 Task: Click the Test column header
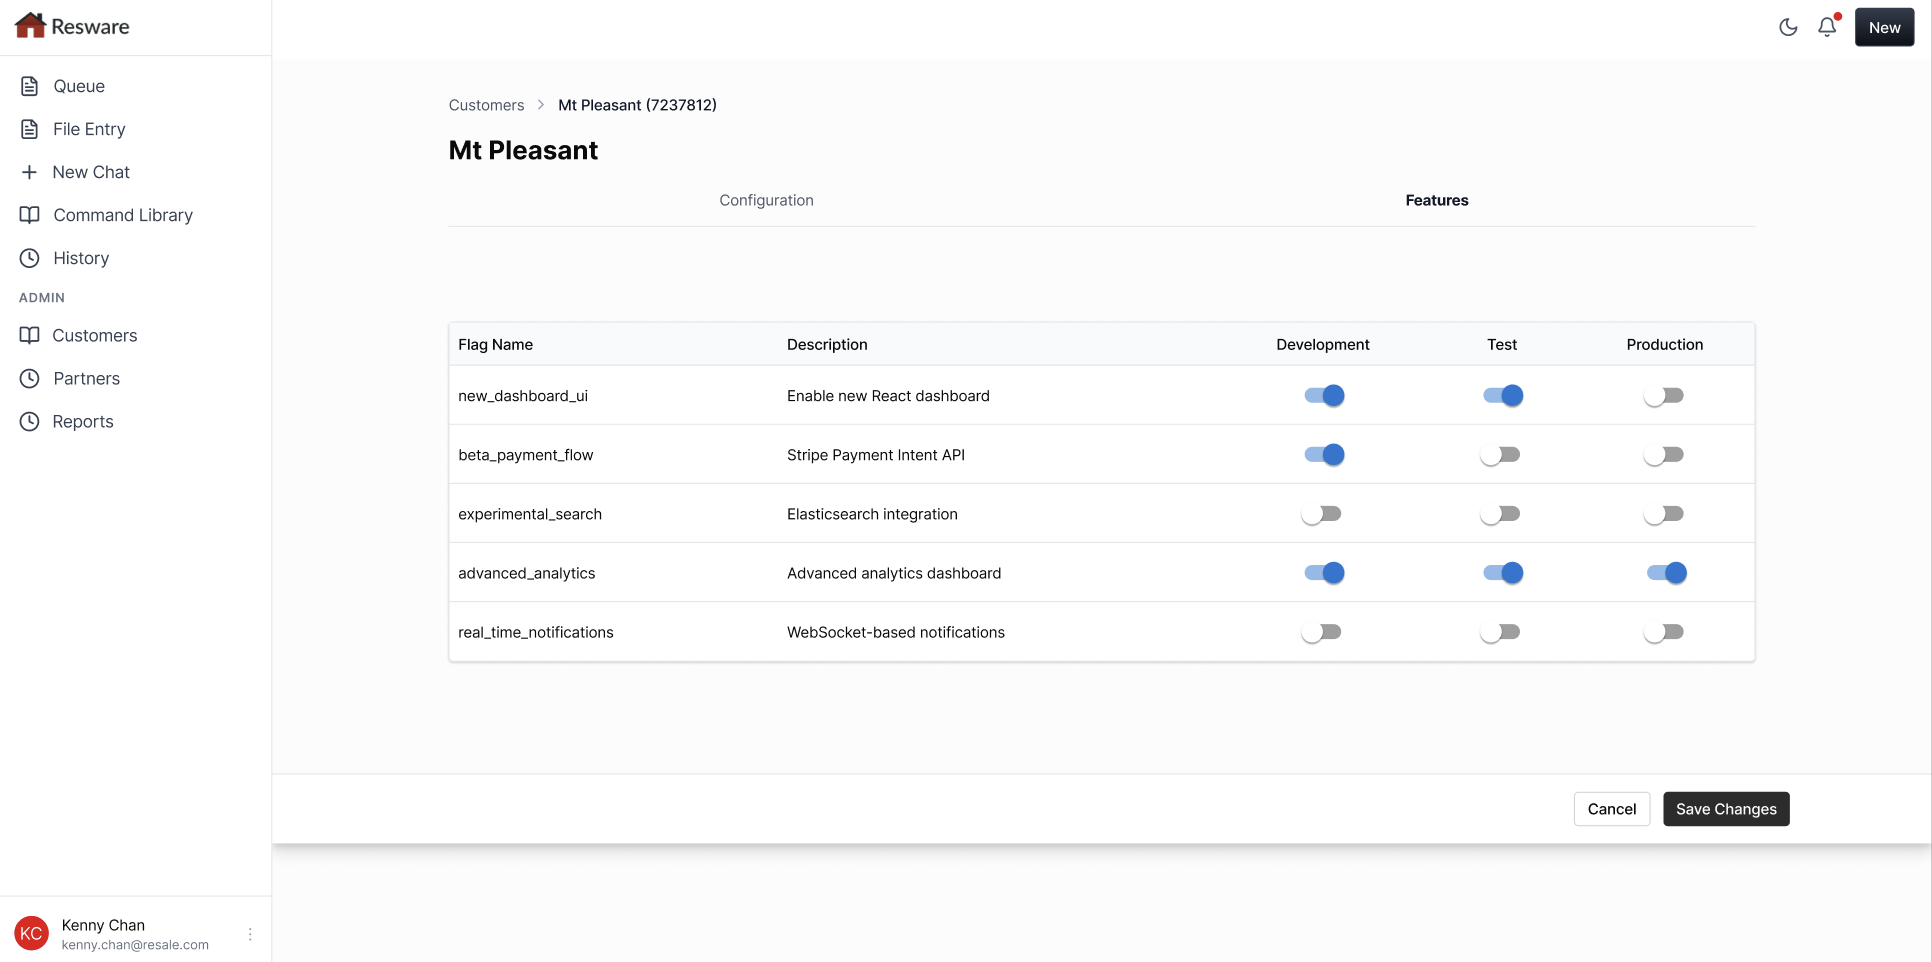(x=1501, y=344)
